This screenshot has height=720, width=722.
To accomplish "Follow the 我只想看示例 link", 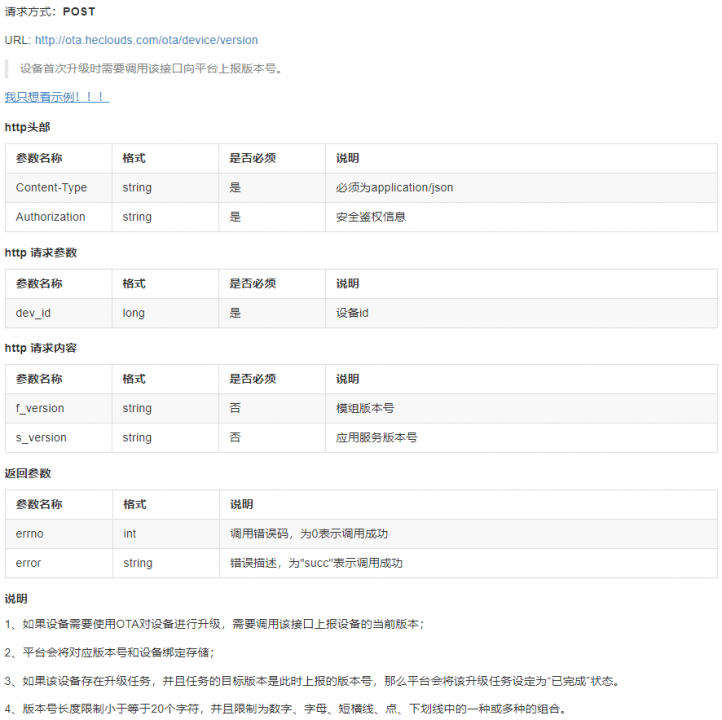I will click(x=57, y=97).
